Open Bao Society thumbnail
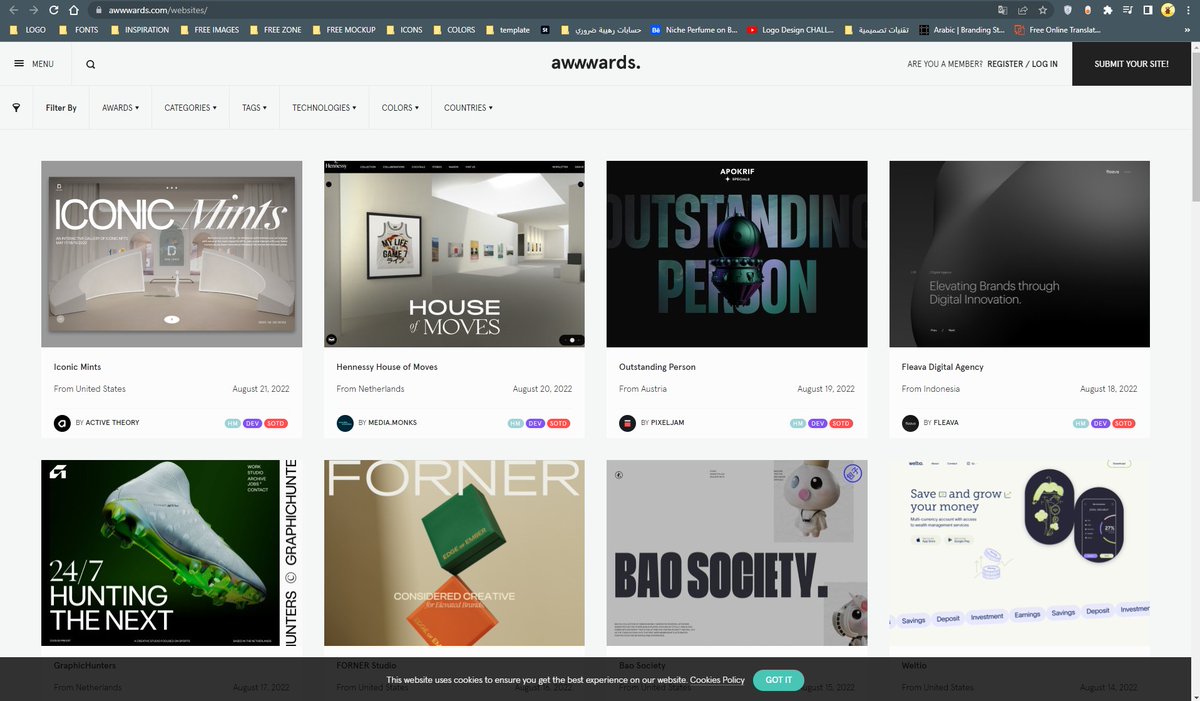This screenshot has height=701, width=1200. (737, 553)
